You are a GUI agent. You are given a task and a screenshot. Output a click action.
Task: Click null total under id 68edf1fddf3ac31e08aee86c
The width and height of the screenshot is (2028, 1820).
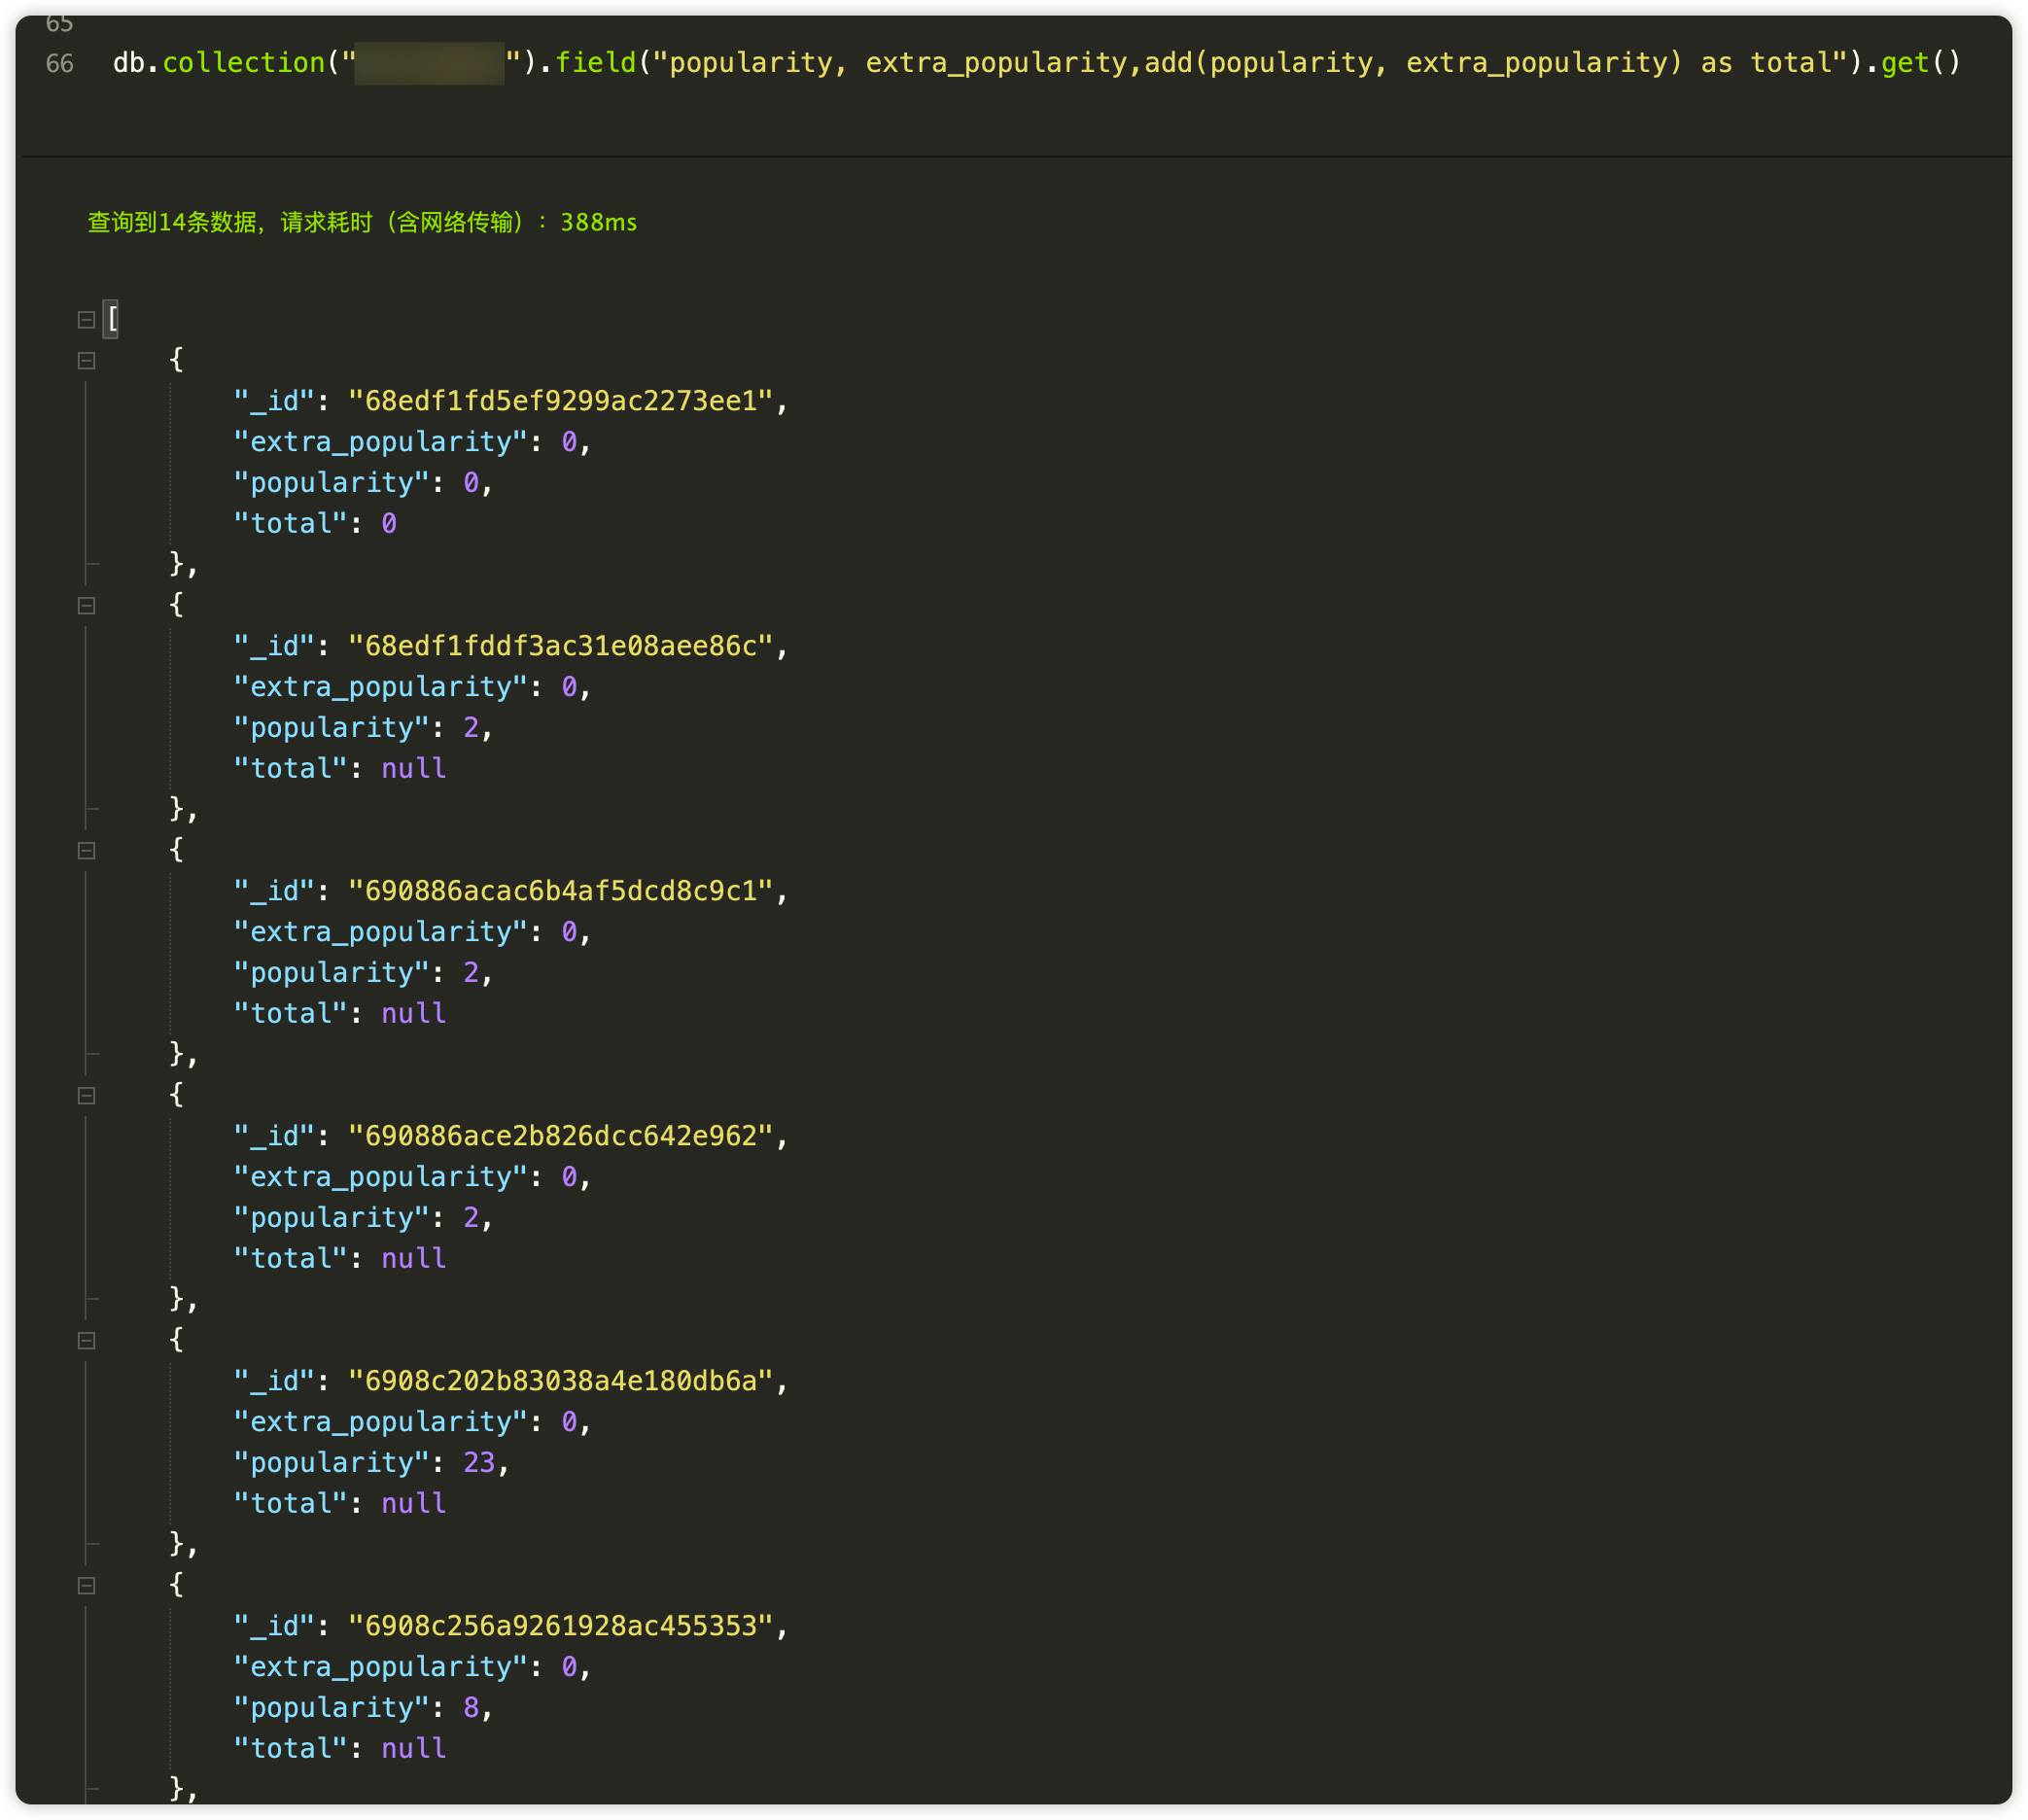413,769
